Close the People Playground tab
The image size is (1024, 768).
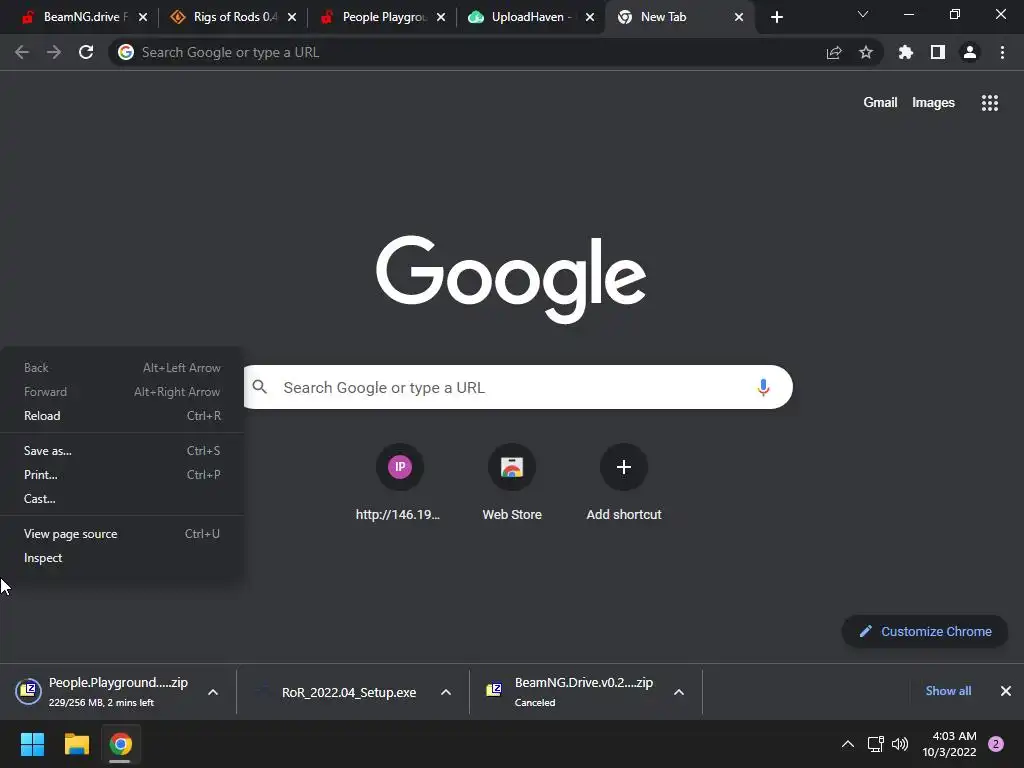[x=441, y=17]
